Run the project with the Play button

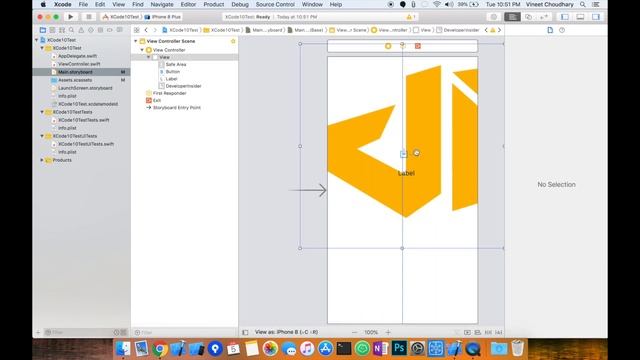[x=71, y=17]
